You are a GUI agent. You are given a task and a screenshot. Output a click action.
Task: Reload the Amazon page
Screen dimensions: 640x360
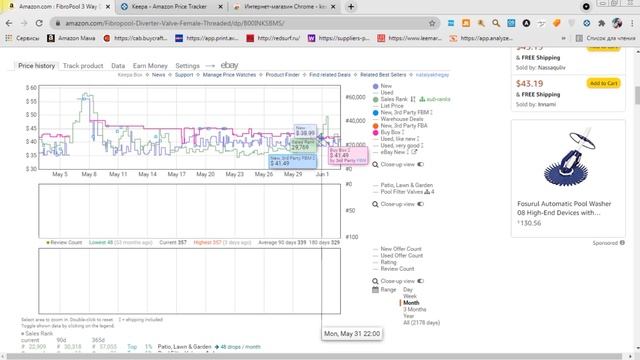point(39,23)
